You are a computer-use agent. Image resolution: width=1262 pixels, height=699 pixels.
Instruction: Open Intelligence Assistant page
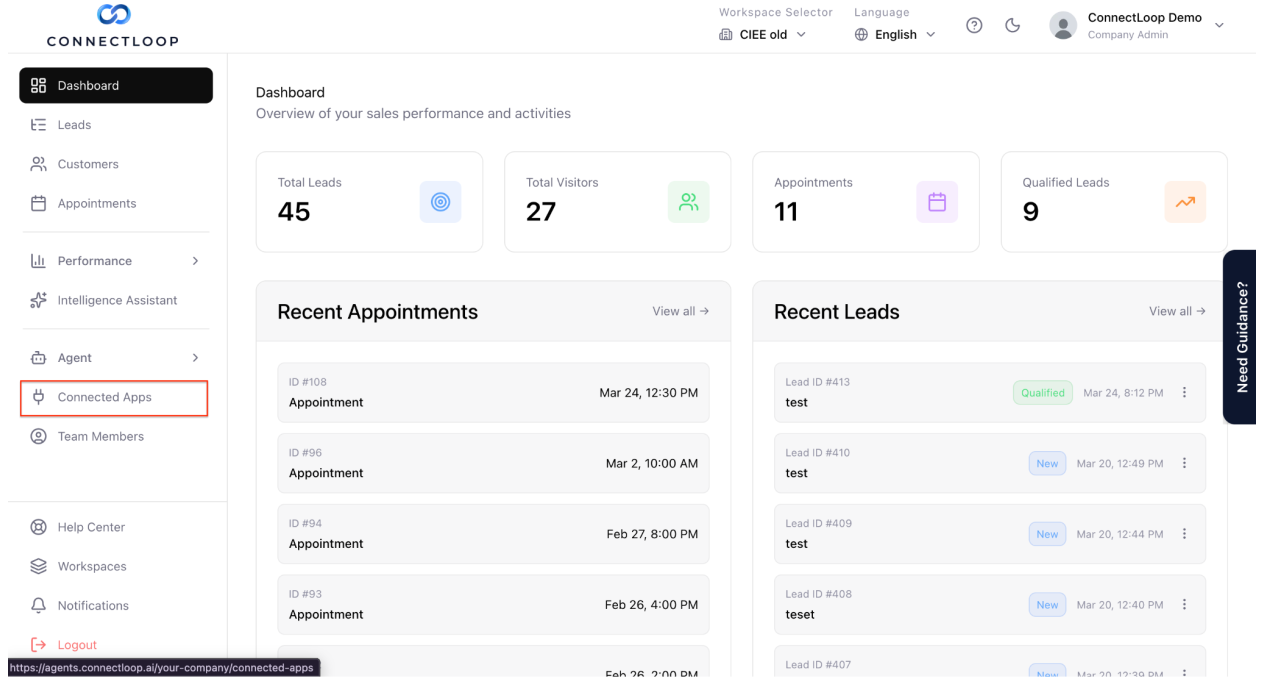coord(116,300)
